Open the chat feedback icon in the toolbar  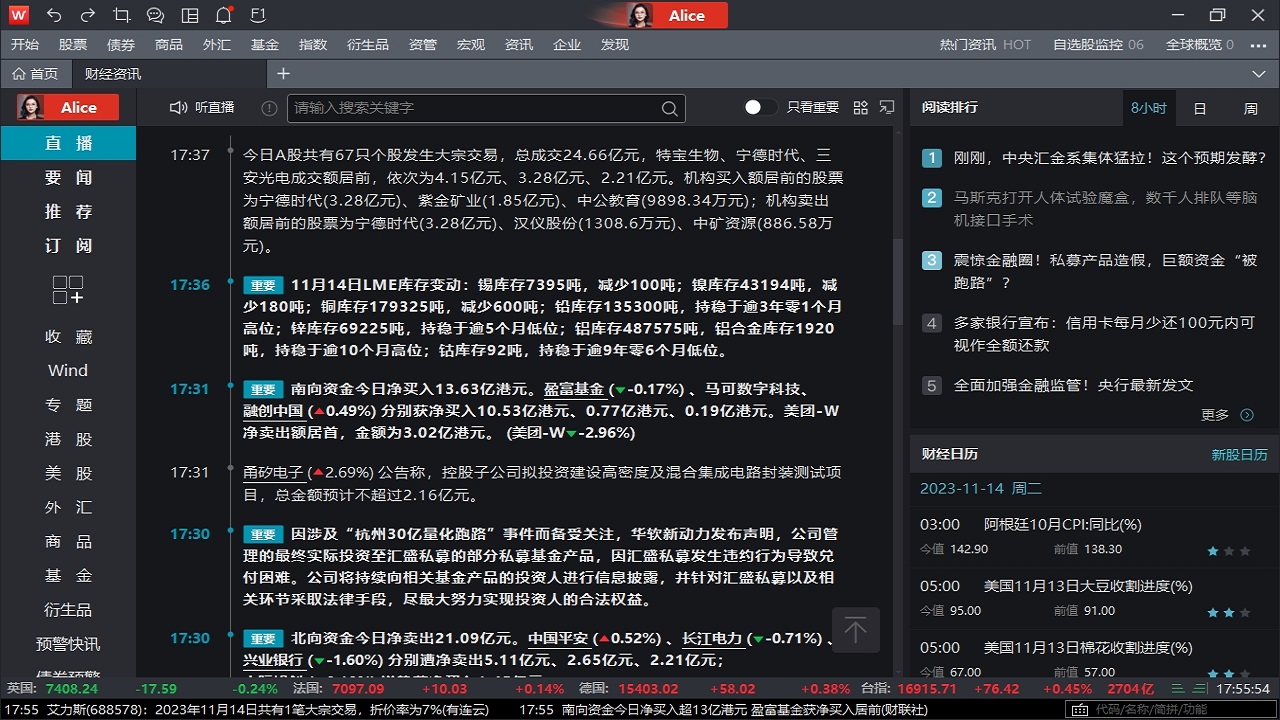click(x=155, y=15)
